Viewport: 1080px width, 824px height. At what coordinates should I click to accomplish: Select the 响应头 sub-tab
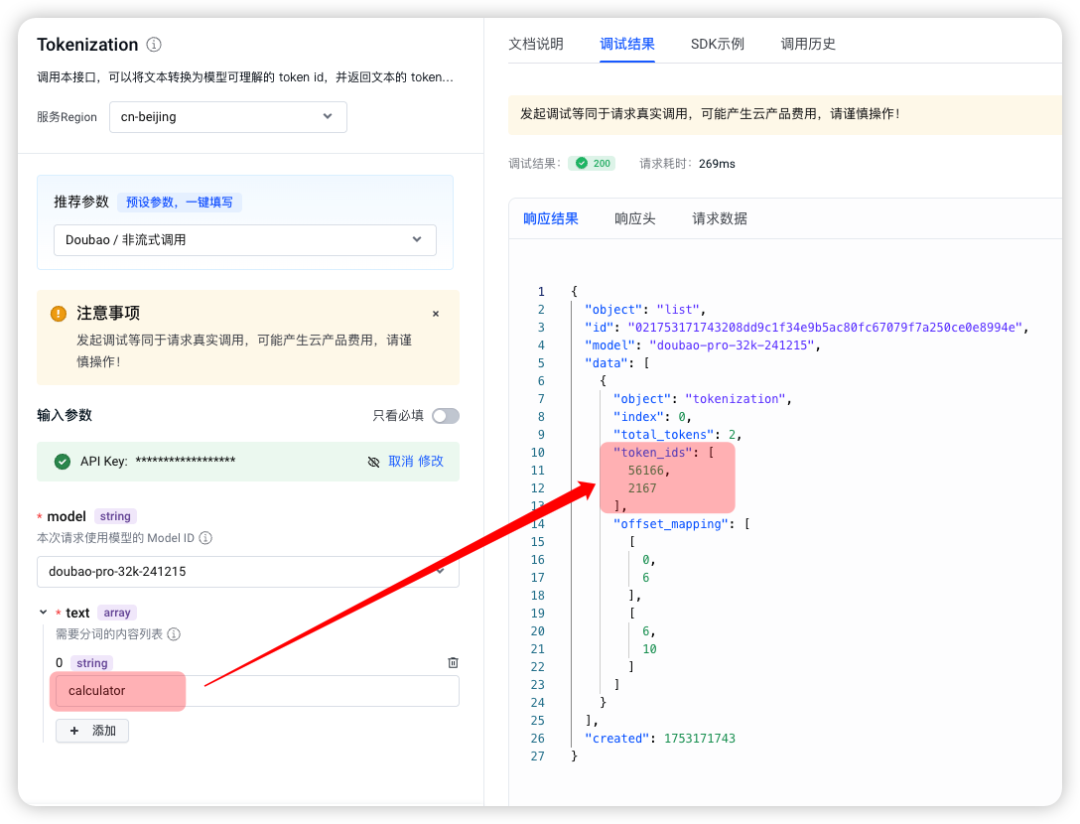point(634,219)
